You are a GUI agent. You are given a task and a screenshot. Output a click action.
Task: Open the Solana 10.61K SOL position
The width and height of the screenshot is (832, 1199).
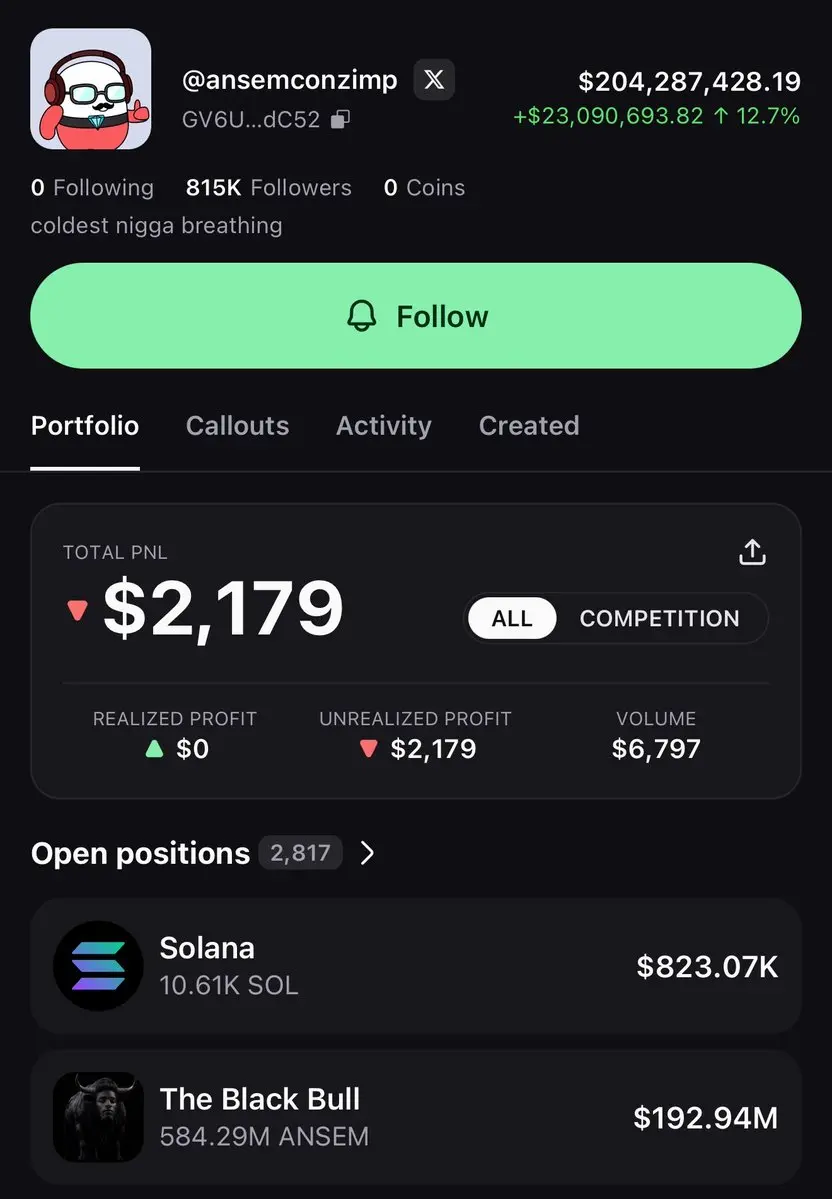coord(416,966)
